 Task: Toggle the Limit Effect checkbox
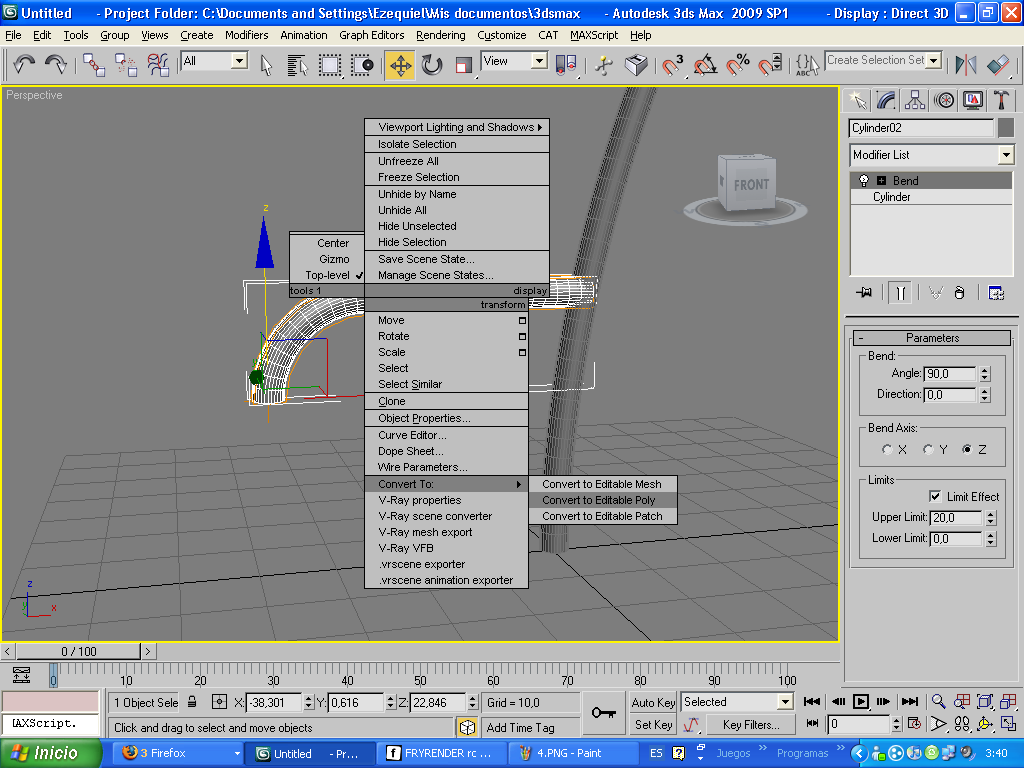(935, 496)
